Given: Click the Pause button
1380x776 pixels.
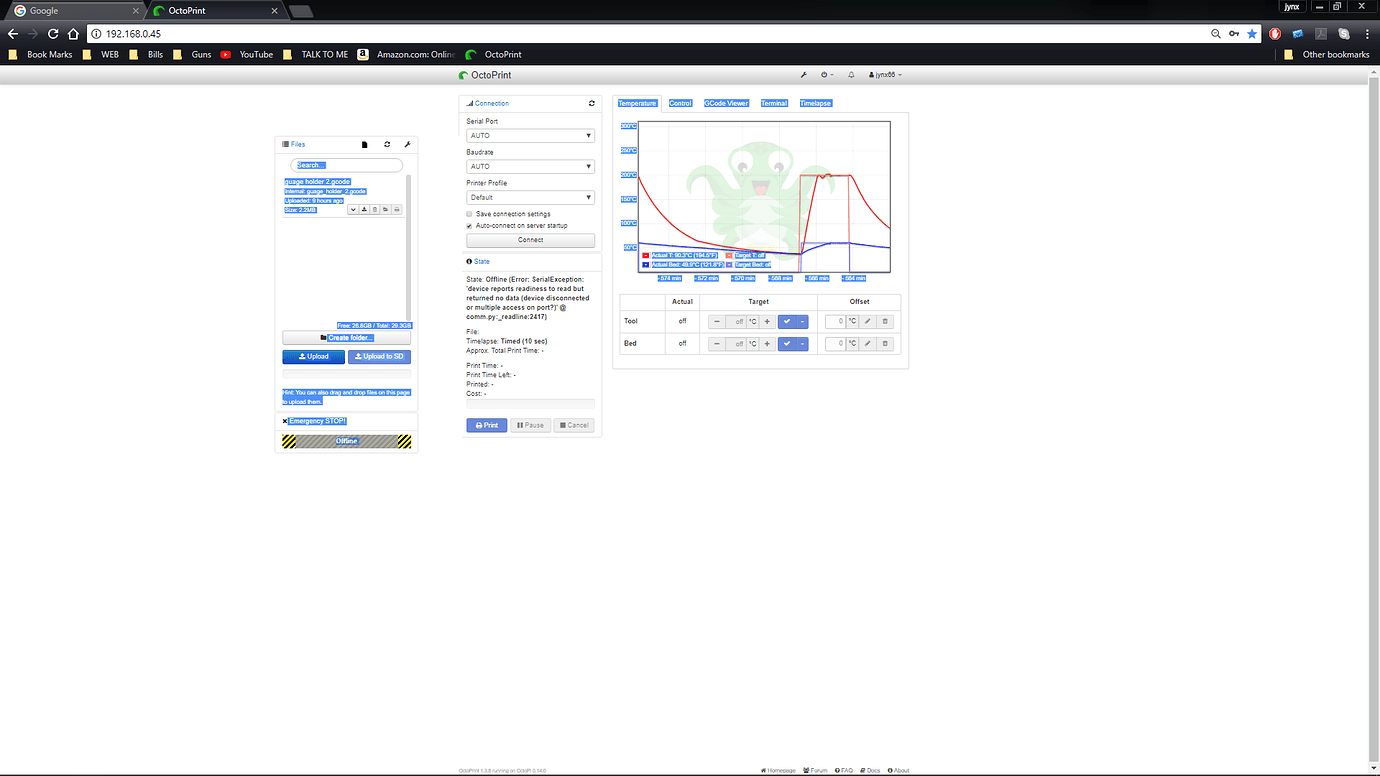Looking at the screenshot, I should tap(530, 425).
